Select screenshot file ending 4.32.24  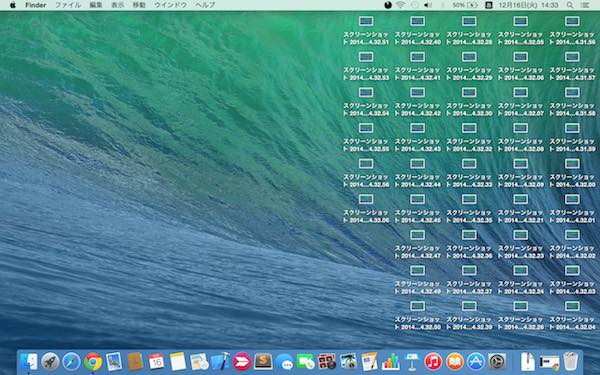point(520,280)
